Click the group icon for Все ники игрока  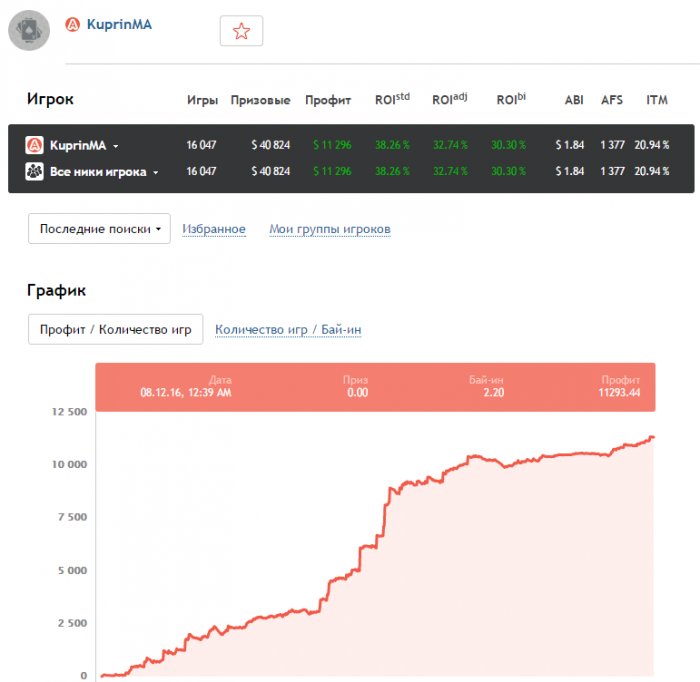pyautogui.click(x=34, y=171)
